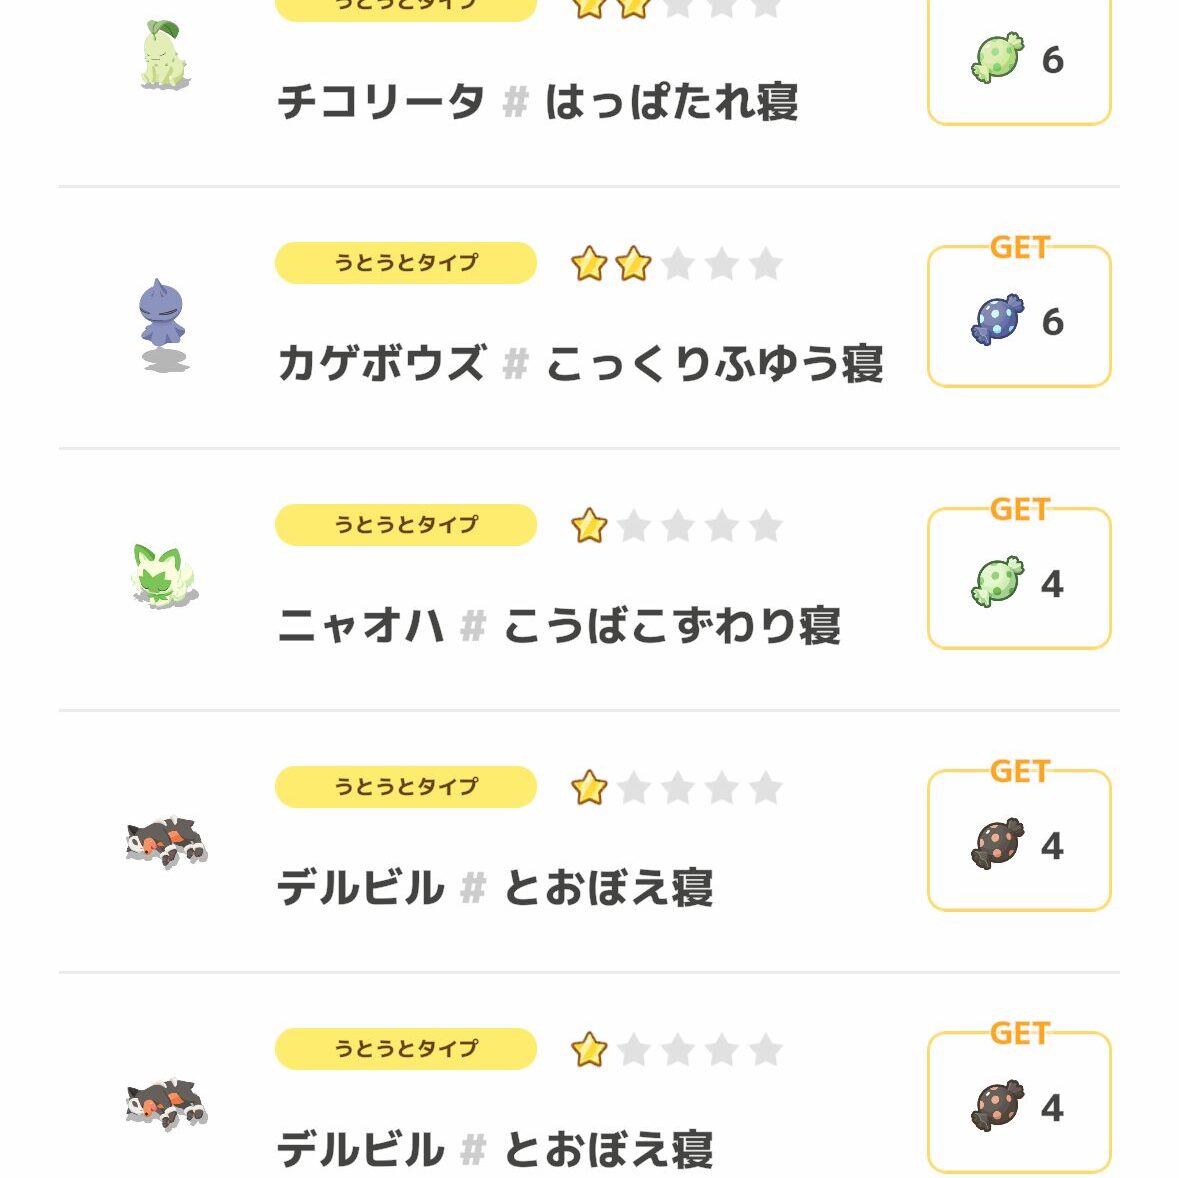
Task: Tap the sprite of the upper デルビル entry
Action: click(x=167, y=841)
